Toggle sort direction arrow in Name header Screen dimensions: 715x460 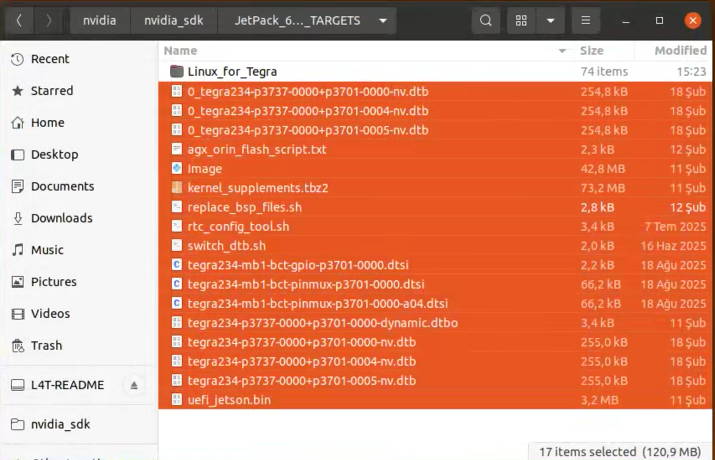point(562,51)
